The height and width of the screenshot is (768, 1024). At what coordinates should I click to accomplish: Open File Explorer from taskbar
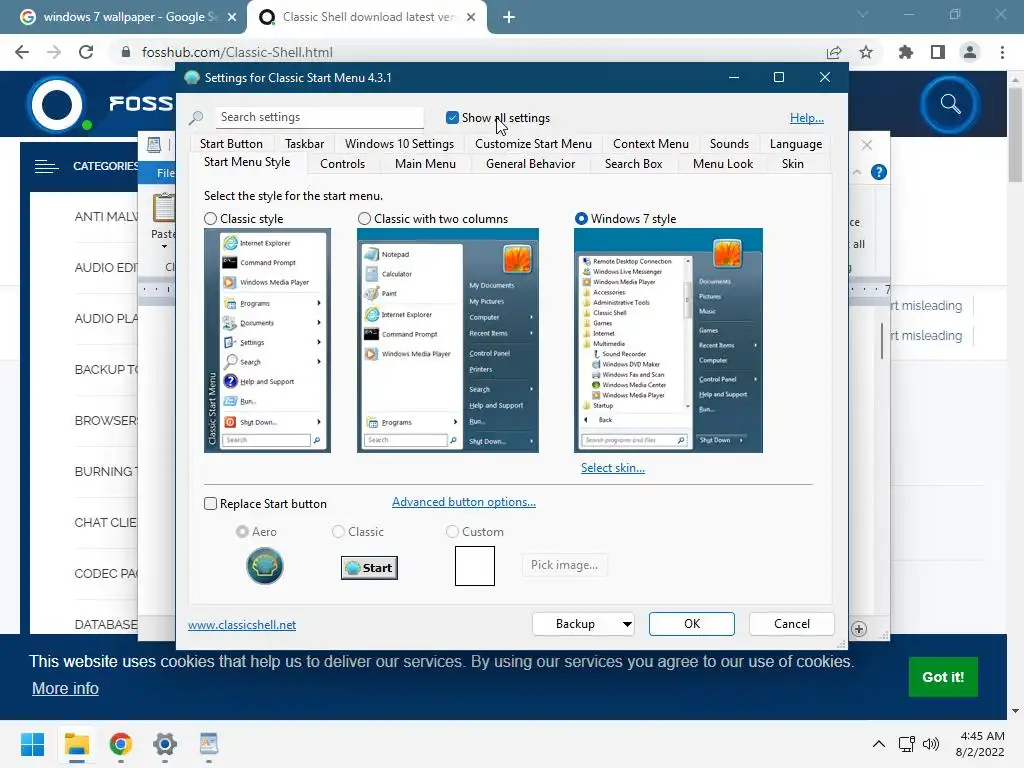click(76, 744)
